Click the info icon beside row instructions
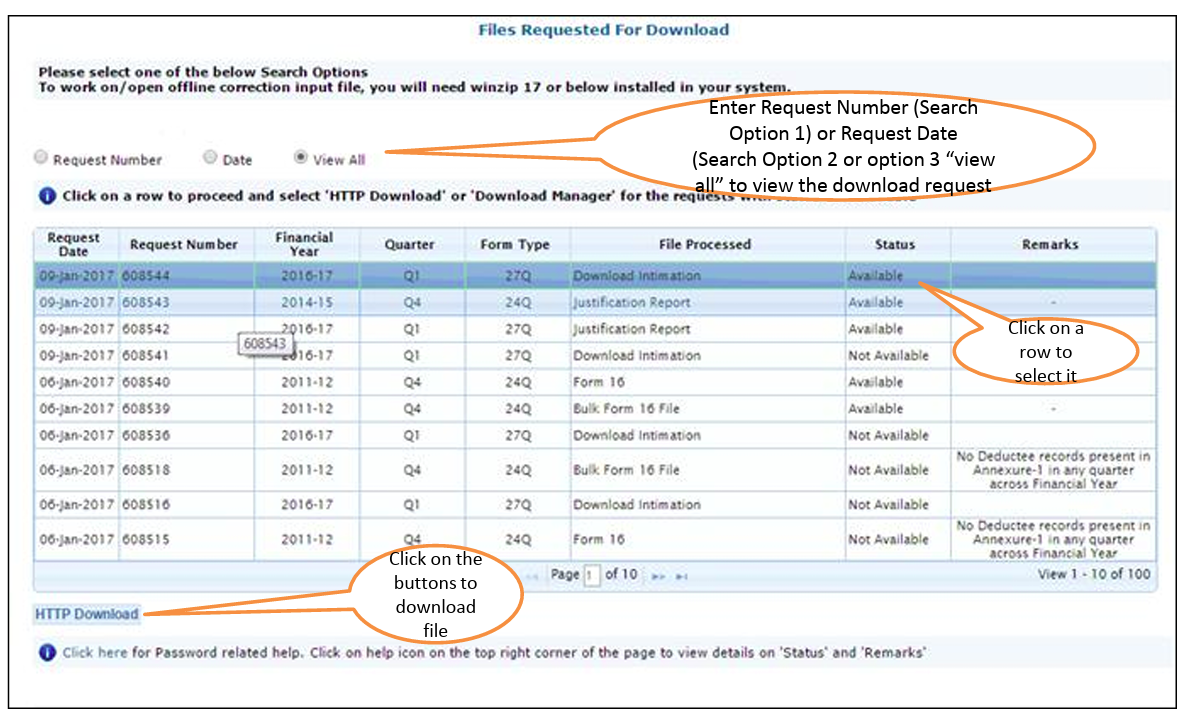Screen dimensions: 1186x718 tap(47, 196)
